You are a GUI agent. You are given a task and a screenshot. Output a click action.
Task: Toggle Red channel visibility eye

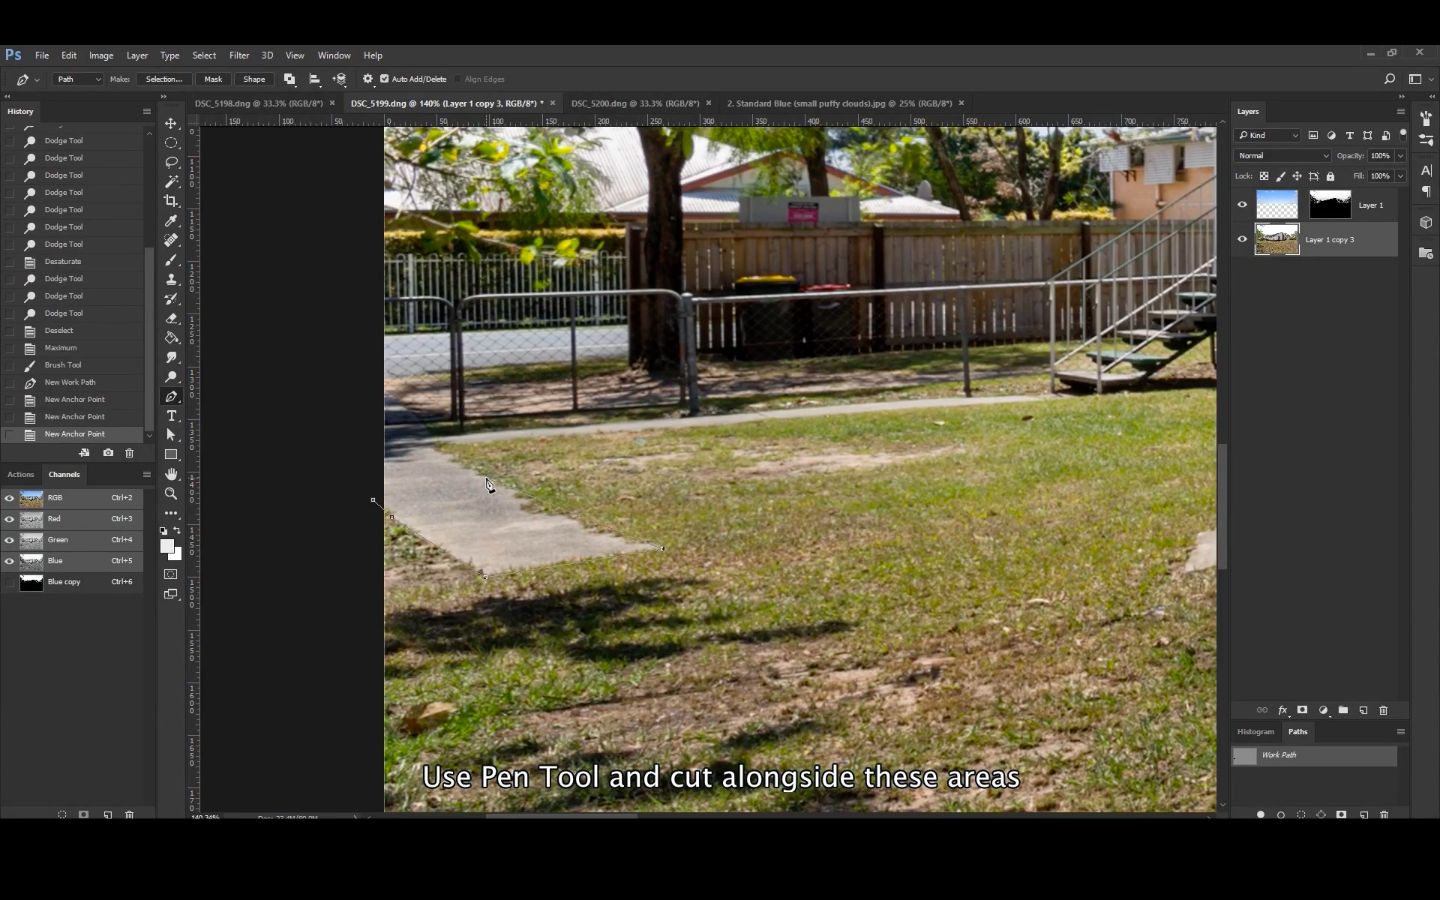(10, 519)
